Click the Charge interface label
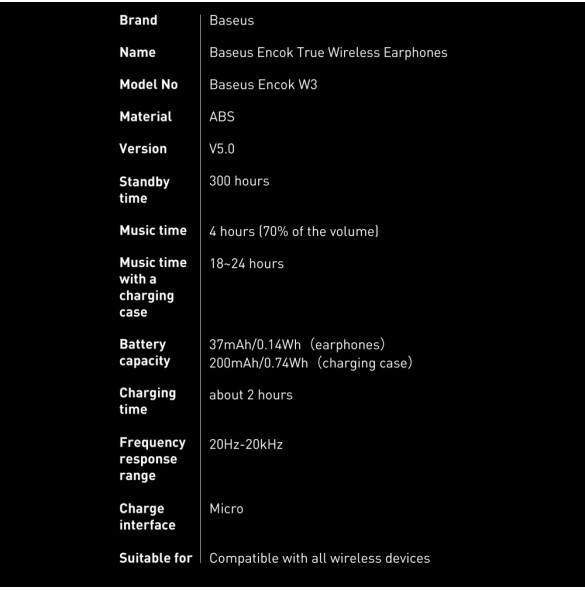Screen dimensions: 585x590 pos(147,517)
